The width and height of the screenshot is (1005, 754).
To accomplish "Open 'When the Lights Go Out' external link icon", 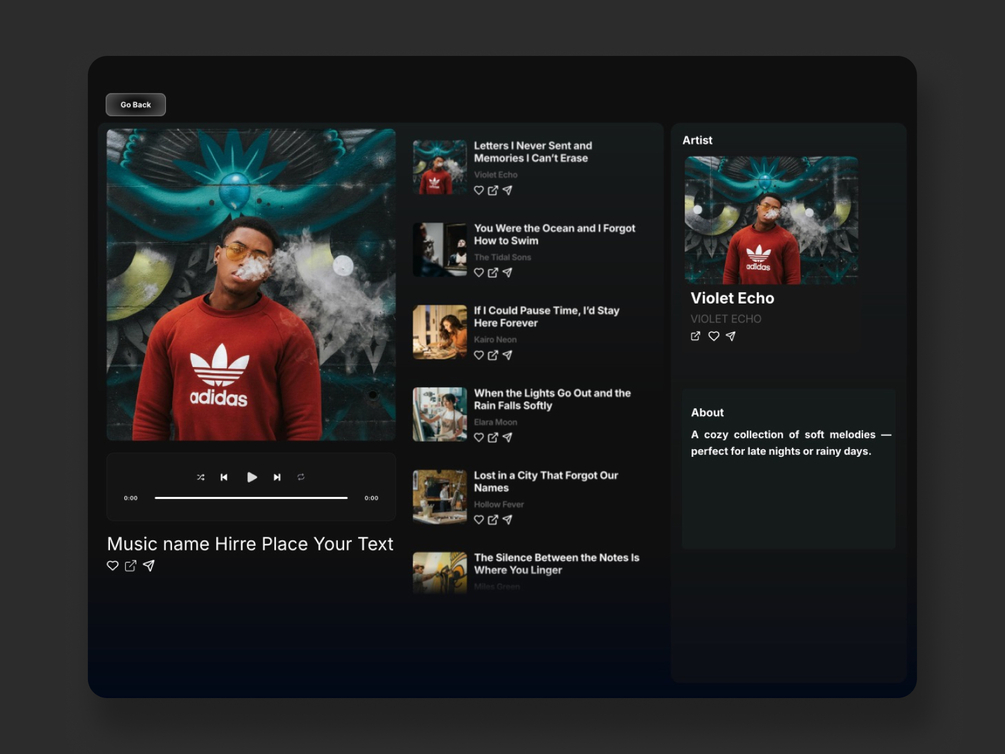I will pos(493,437).
